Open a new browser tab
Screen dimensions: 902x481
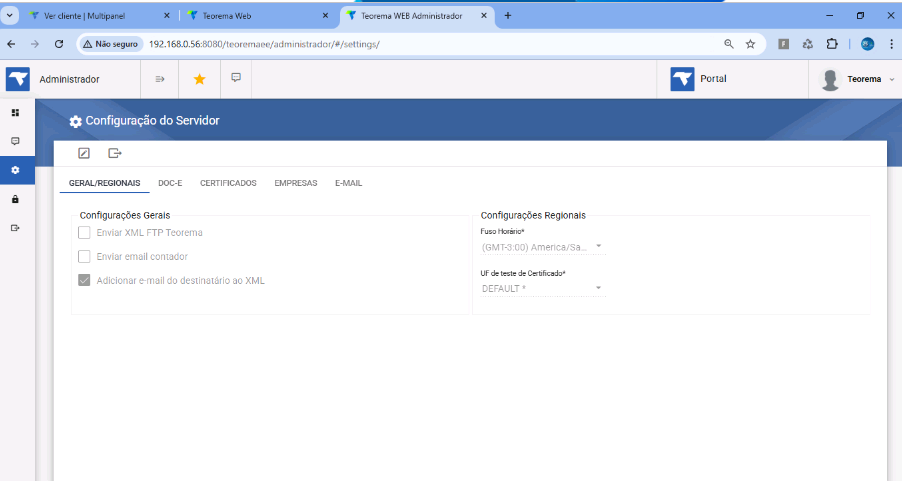tap(507, 16)
